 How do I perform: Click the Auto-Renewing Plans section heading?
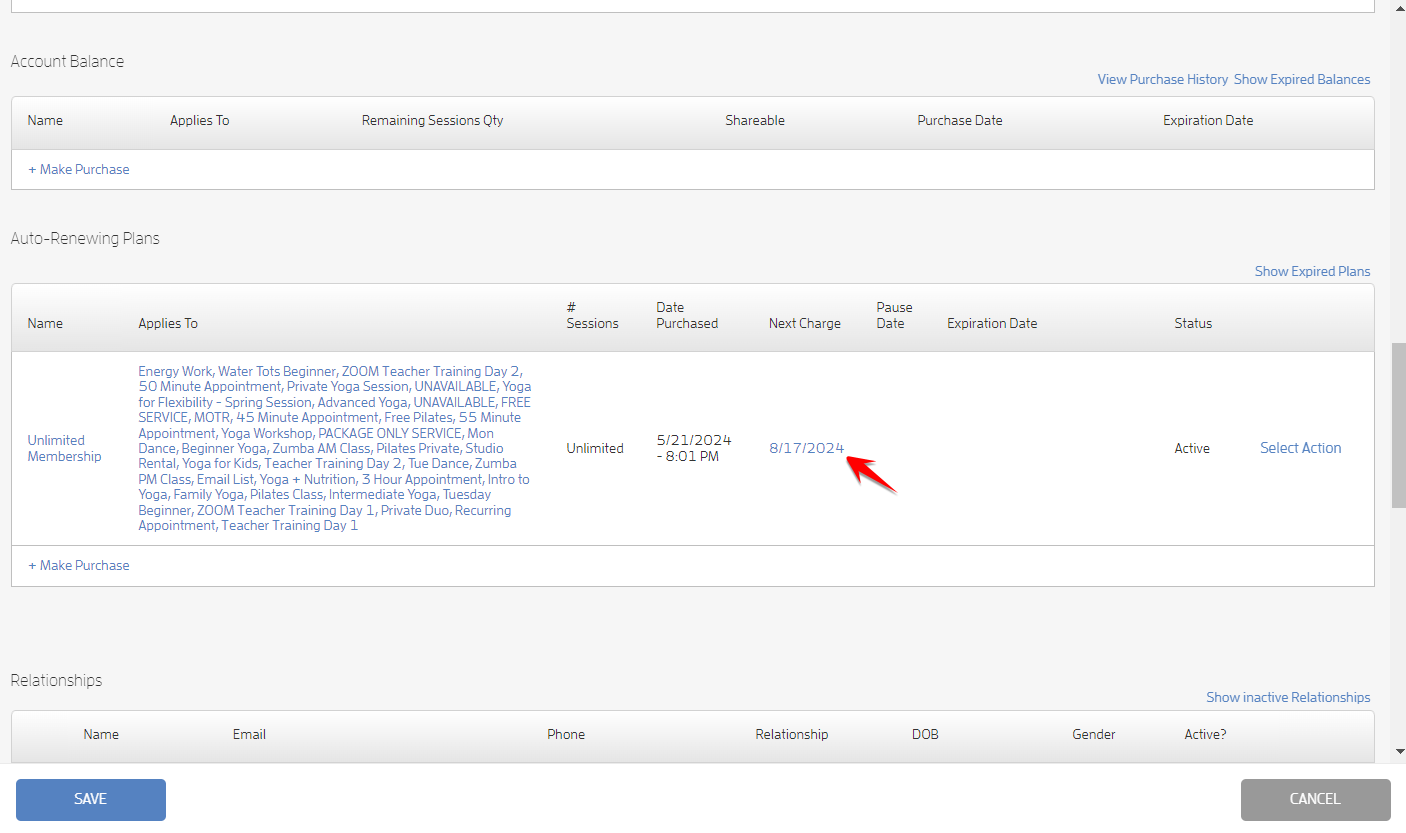click(85, 238)
